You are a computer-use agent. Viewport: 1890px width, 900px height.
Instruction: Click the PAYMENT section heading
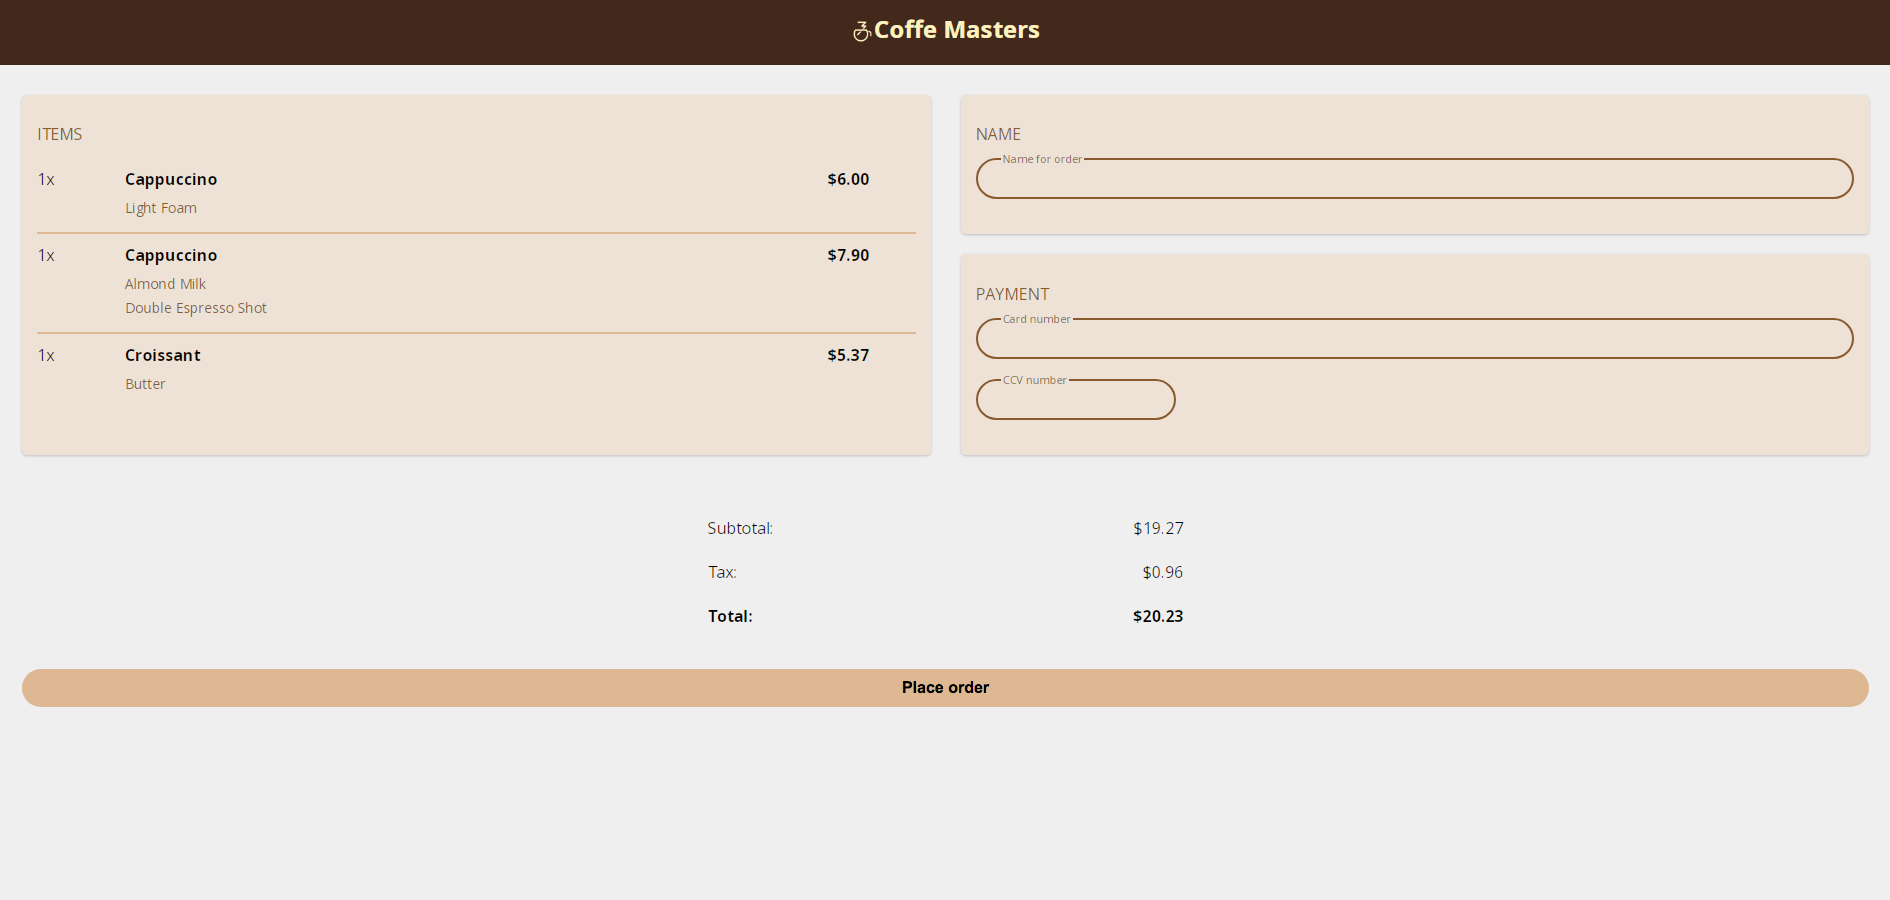(1012, 294)
